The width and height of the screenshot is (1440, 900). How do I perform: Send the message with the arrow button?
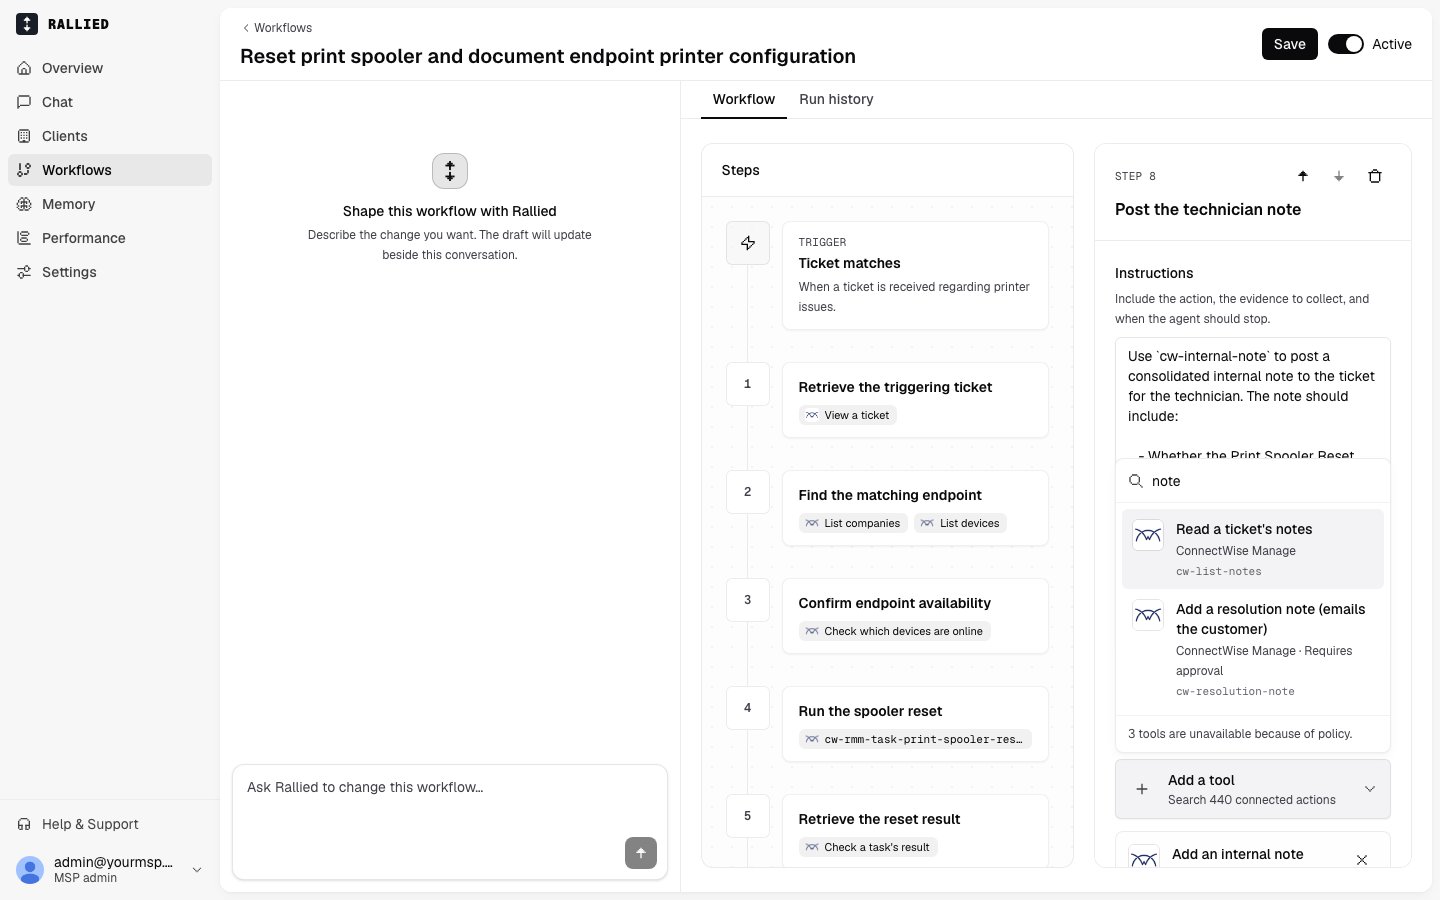pyautogui.click(x=641, y=853)
